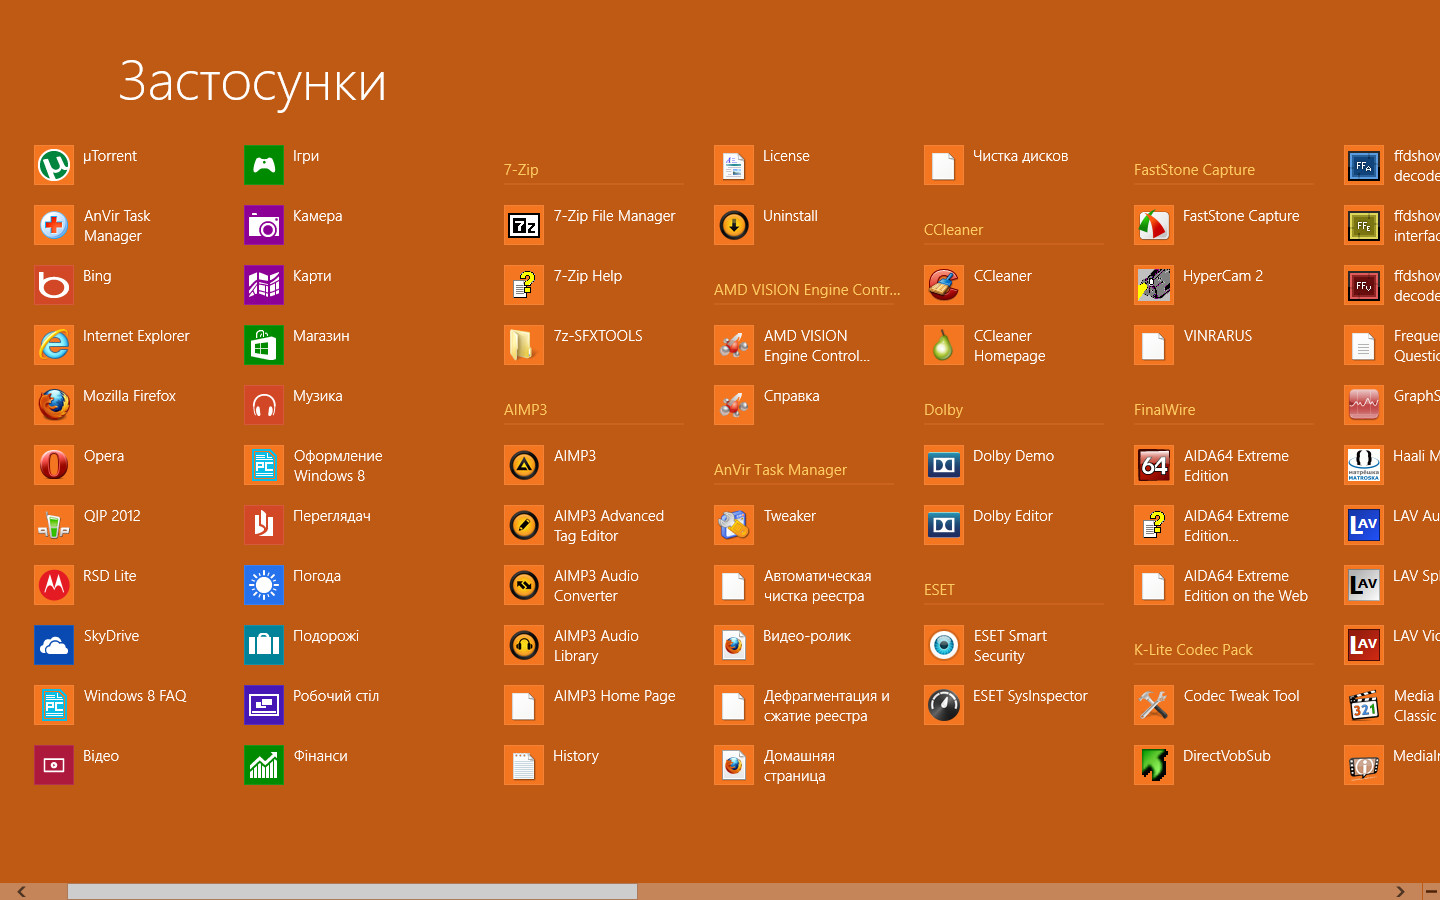The height and width of the screenshot is (900, 1440).
Task: Click the Чистка дисков label
Action: coord(1021,156)
